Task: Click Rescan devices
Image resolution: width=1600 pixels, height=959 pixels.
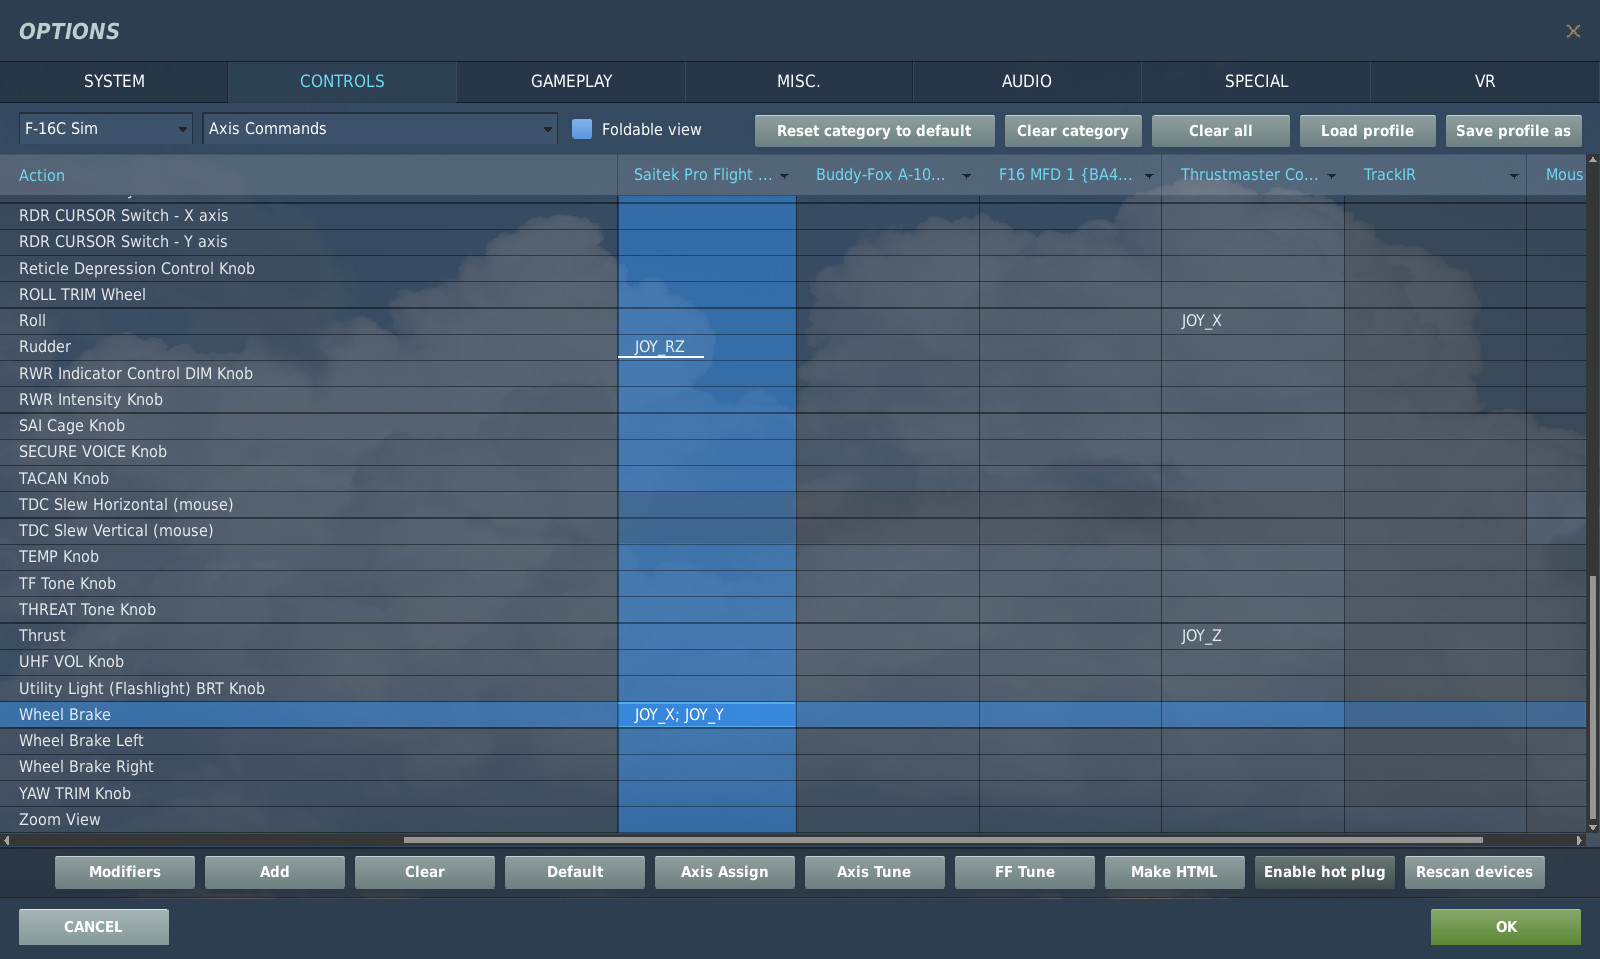Action: (1475, 872)
